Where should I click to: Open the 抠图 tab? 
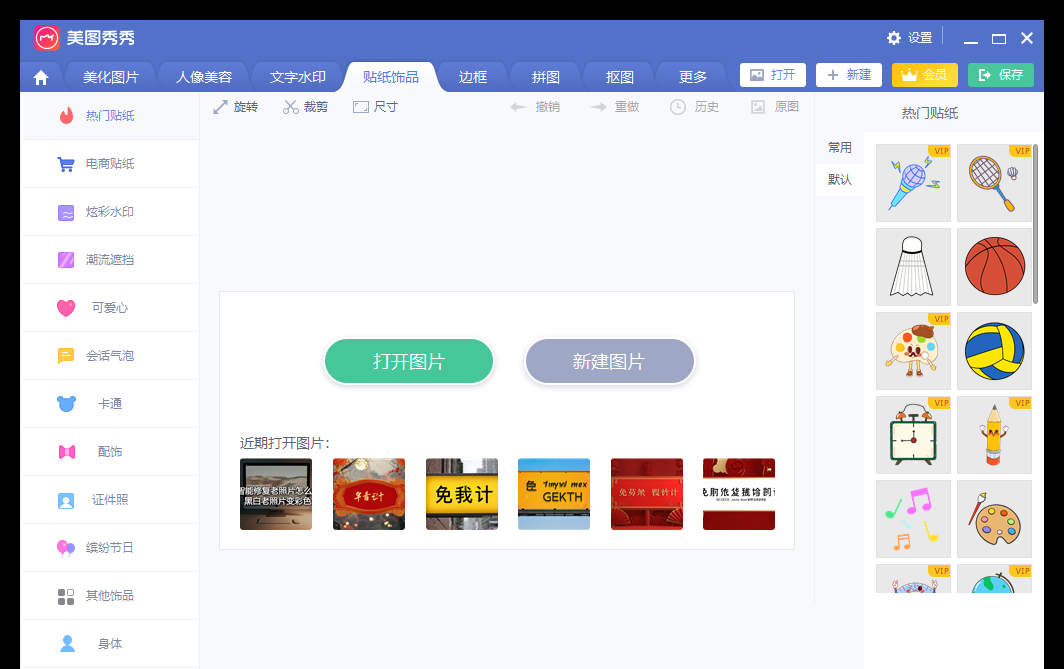[620, 77]
